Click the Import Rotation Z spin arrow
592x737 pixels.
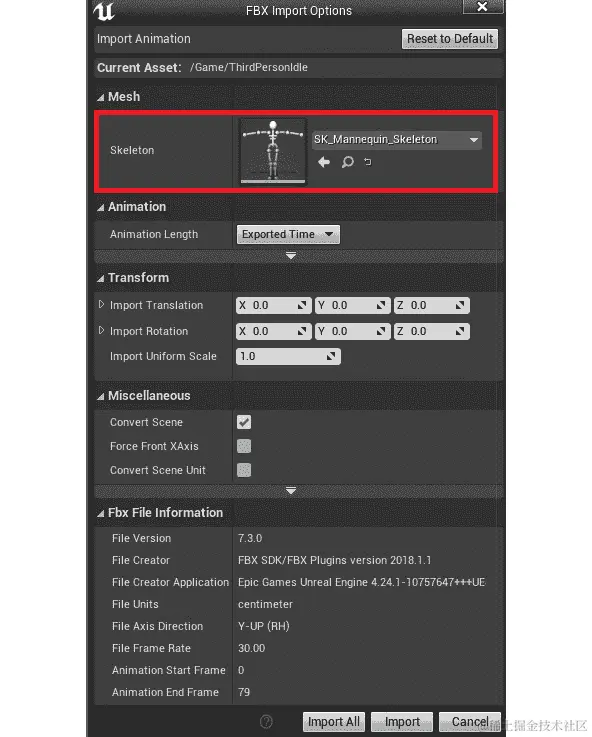pyautogui.click(x=460, y=331)
